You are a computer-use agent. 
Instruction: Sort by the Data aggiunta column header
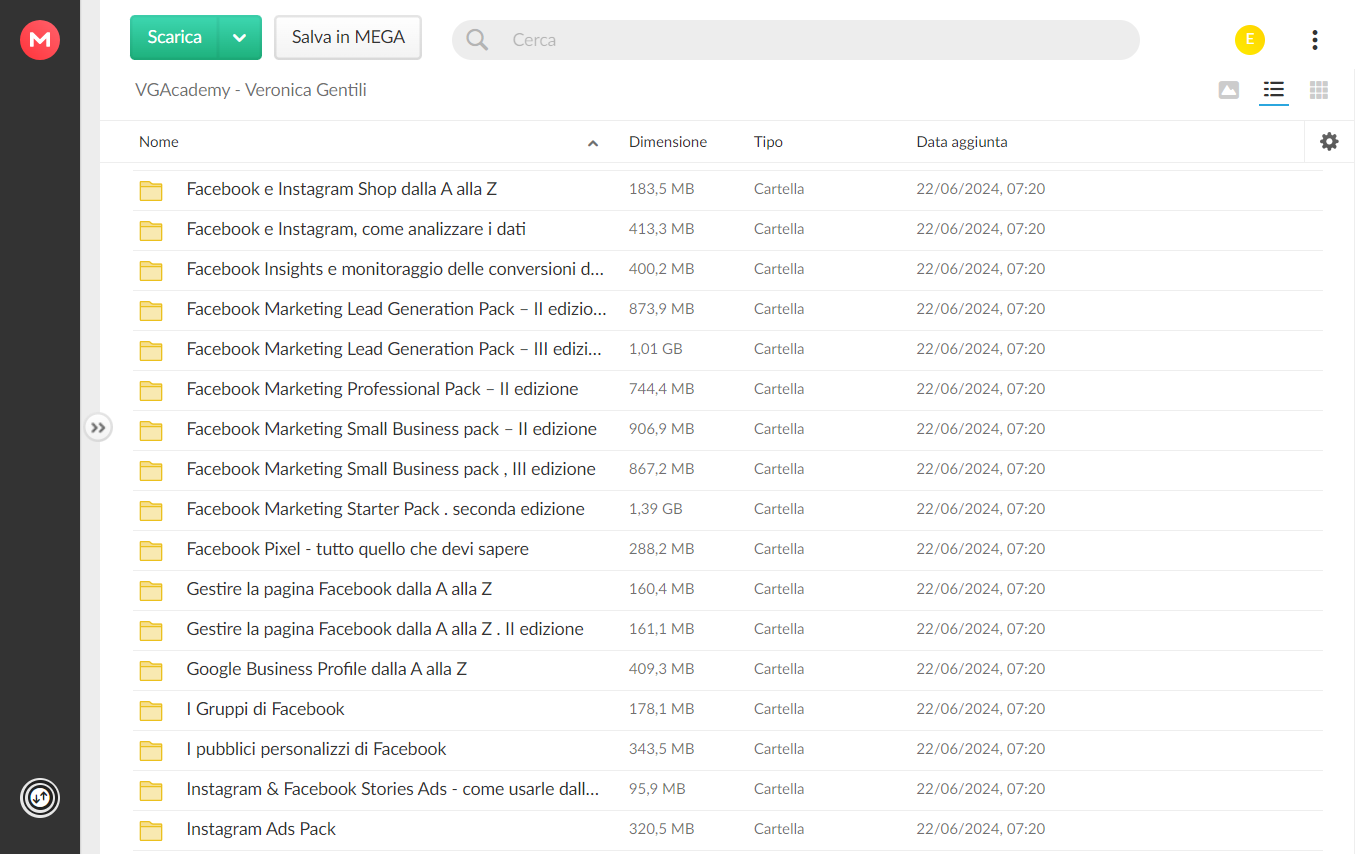962,142
